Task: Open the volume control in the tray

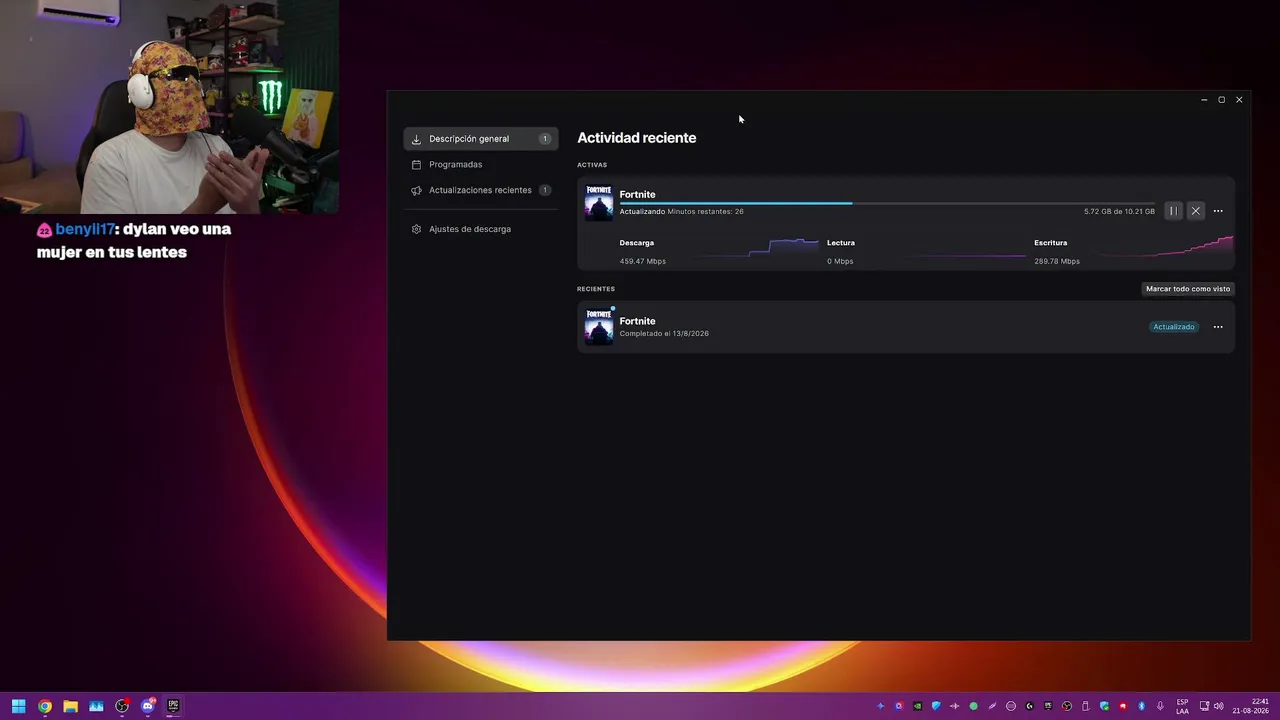Action: [x=1218, y=706]
